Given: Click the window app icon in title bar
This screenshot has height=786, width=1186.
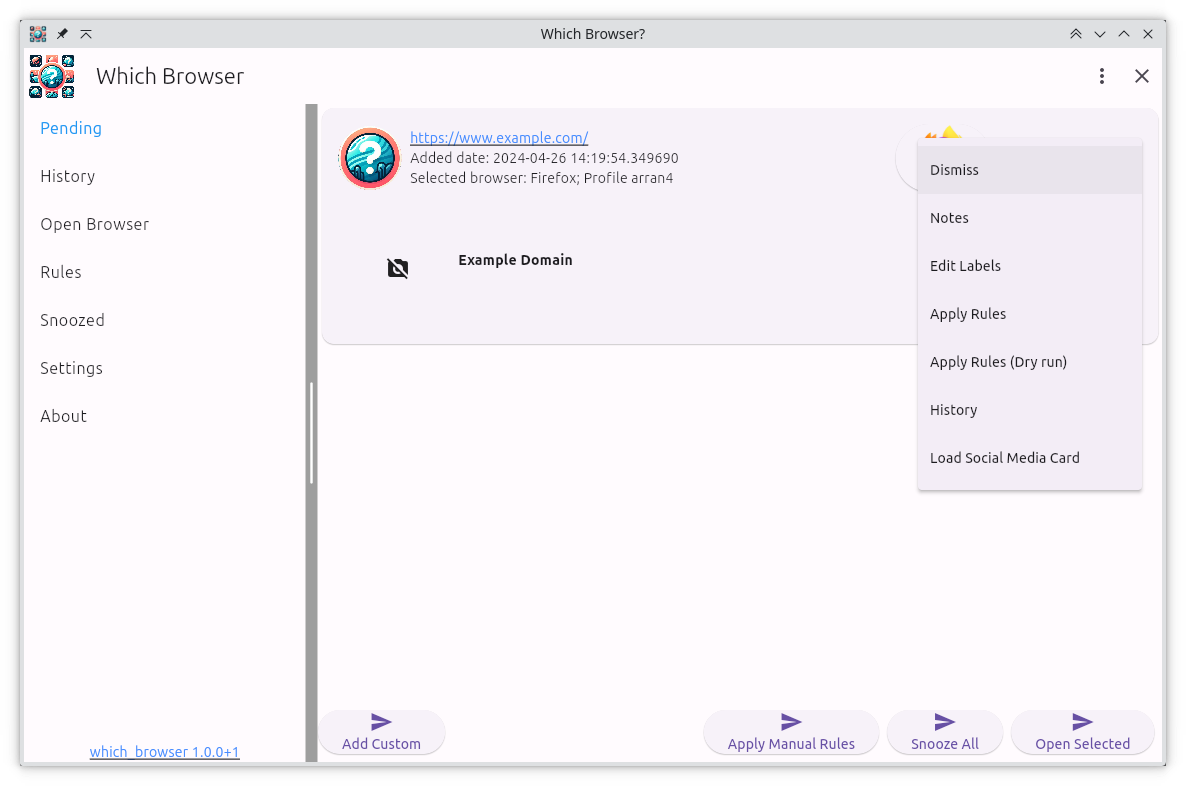Looking at the screenshot, I should 38,34.
